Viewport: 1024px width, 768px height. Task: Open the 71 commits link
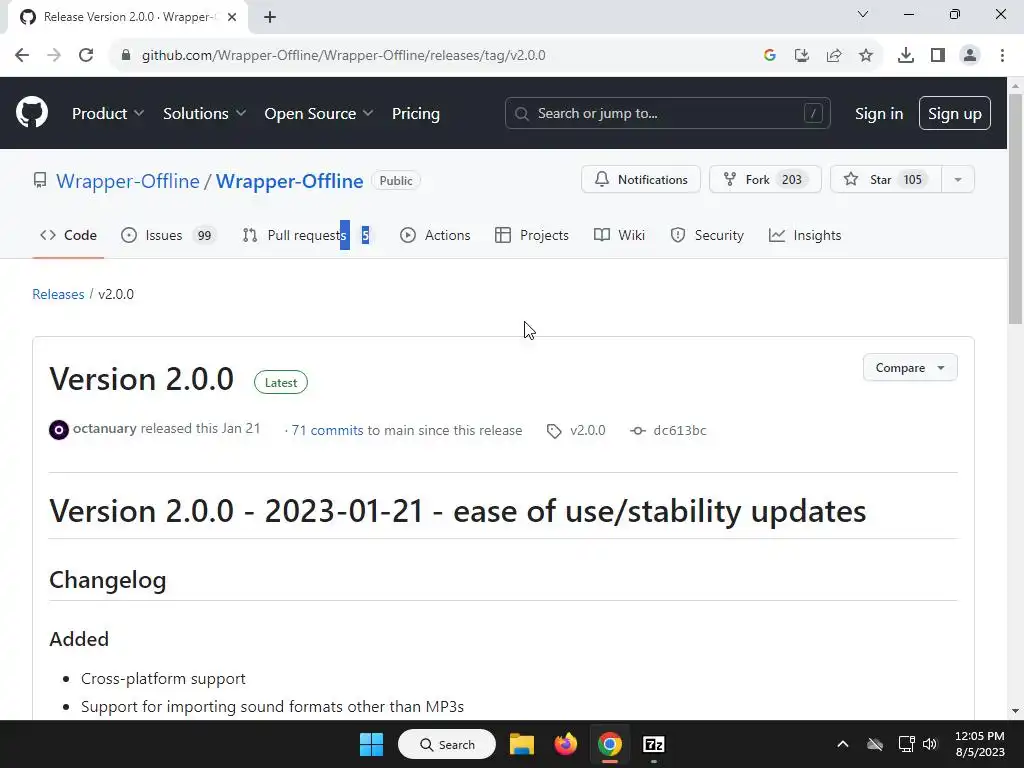point(327,430)
